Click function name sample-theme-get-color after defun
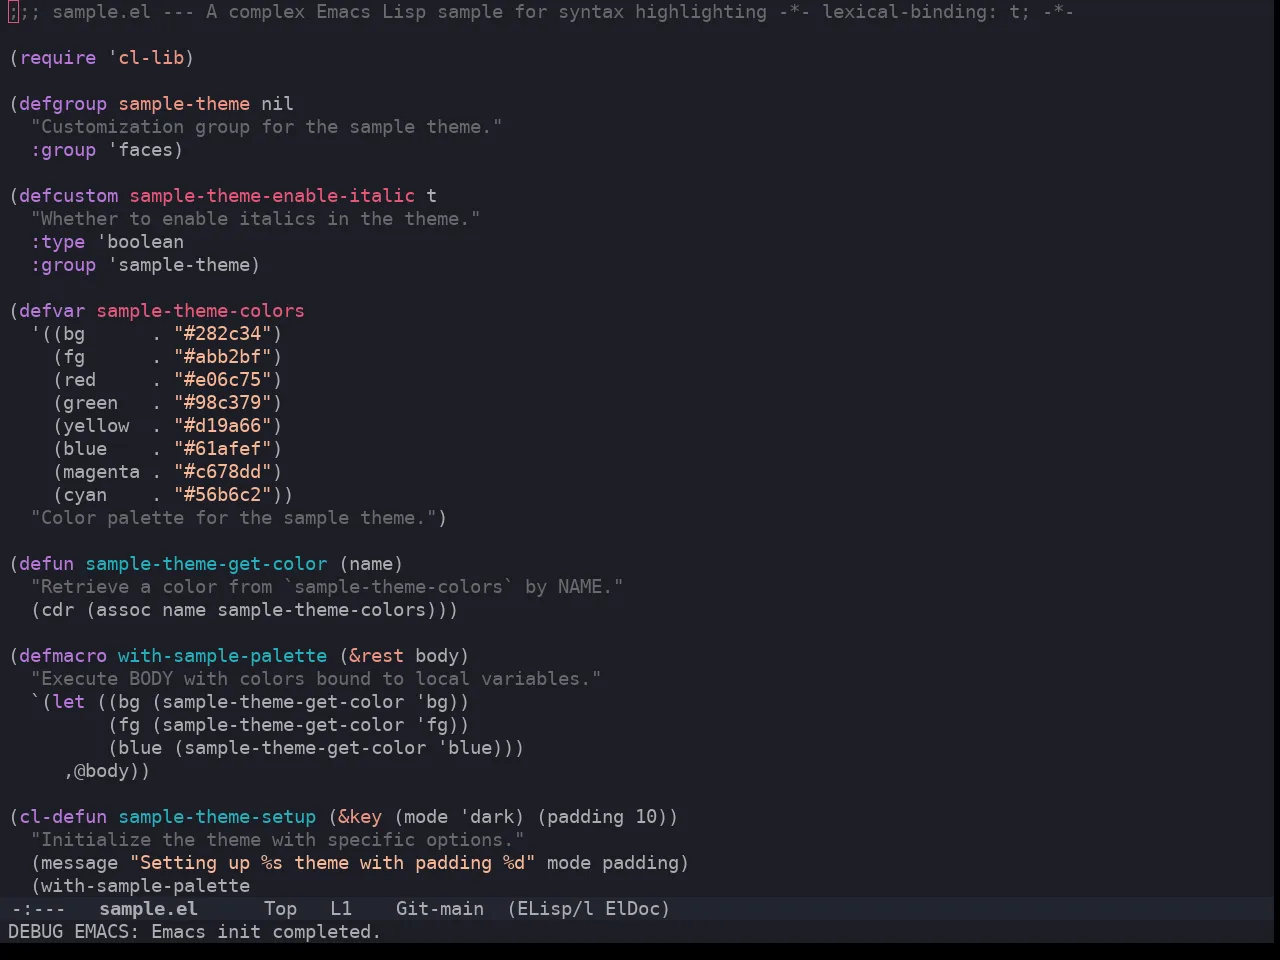This screenshot has height=960, width=1280. coord(206,564)
